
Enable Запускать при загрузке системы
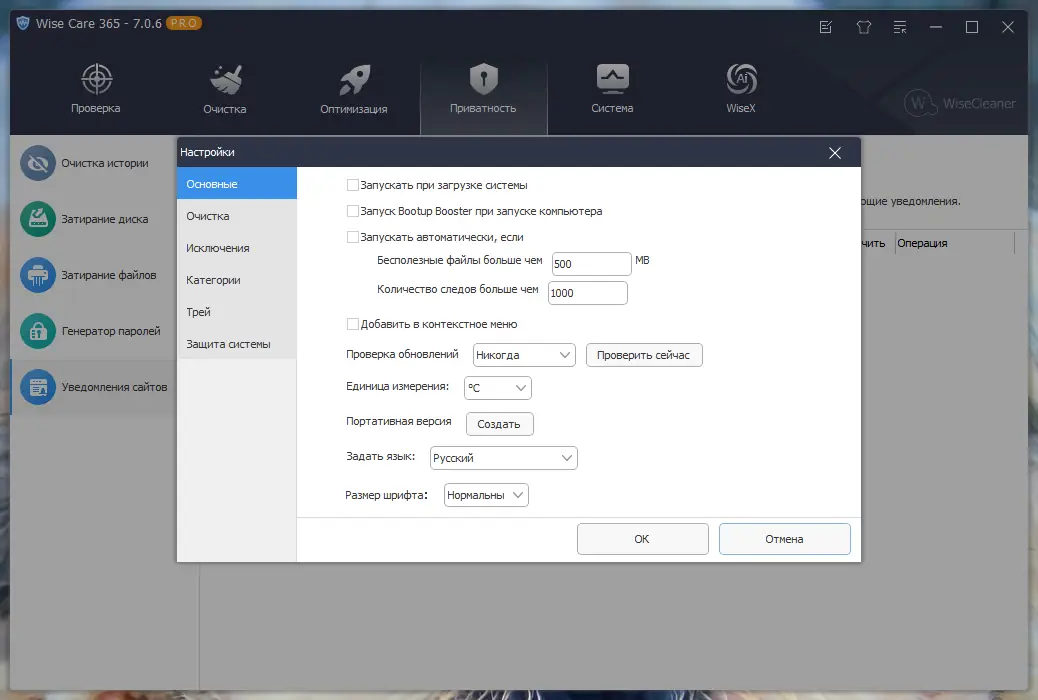coord(353,184)
